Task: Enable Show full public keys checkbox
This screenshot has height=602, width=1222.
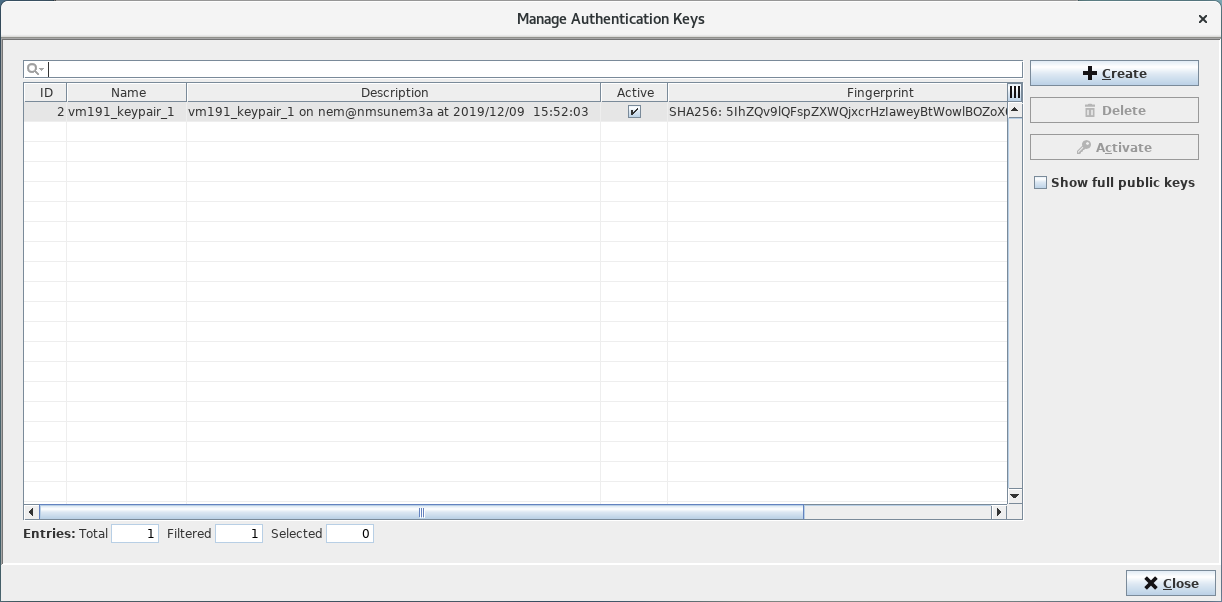Action: pos(1040,183)
